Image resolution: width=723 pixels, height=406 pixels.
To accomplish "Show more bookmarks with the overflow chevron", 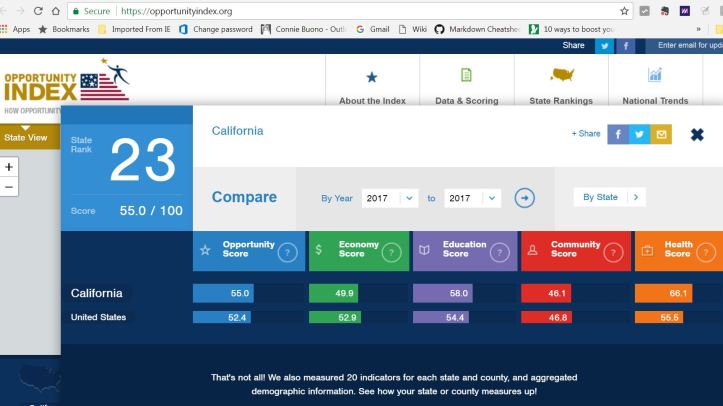I will (x=699, y=29).
